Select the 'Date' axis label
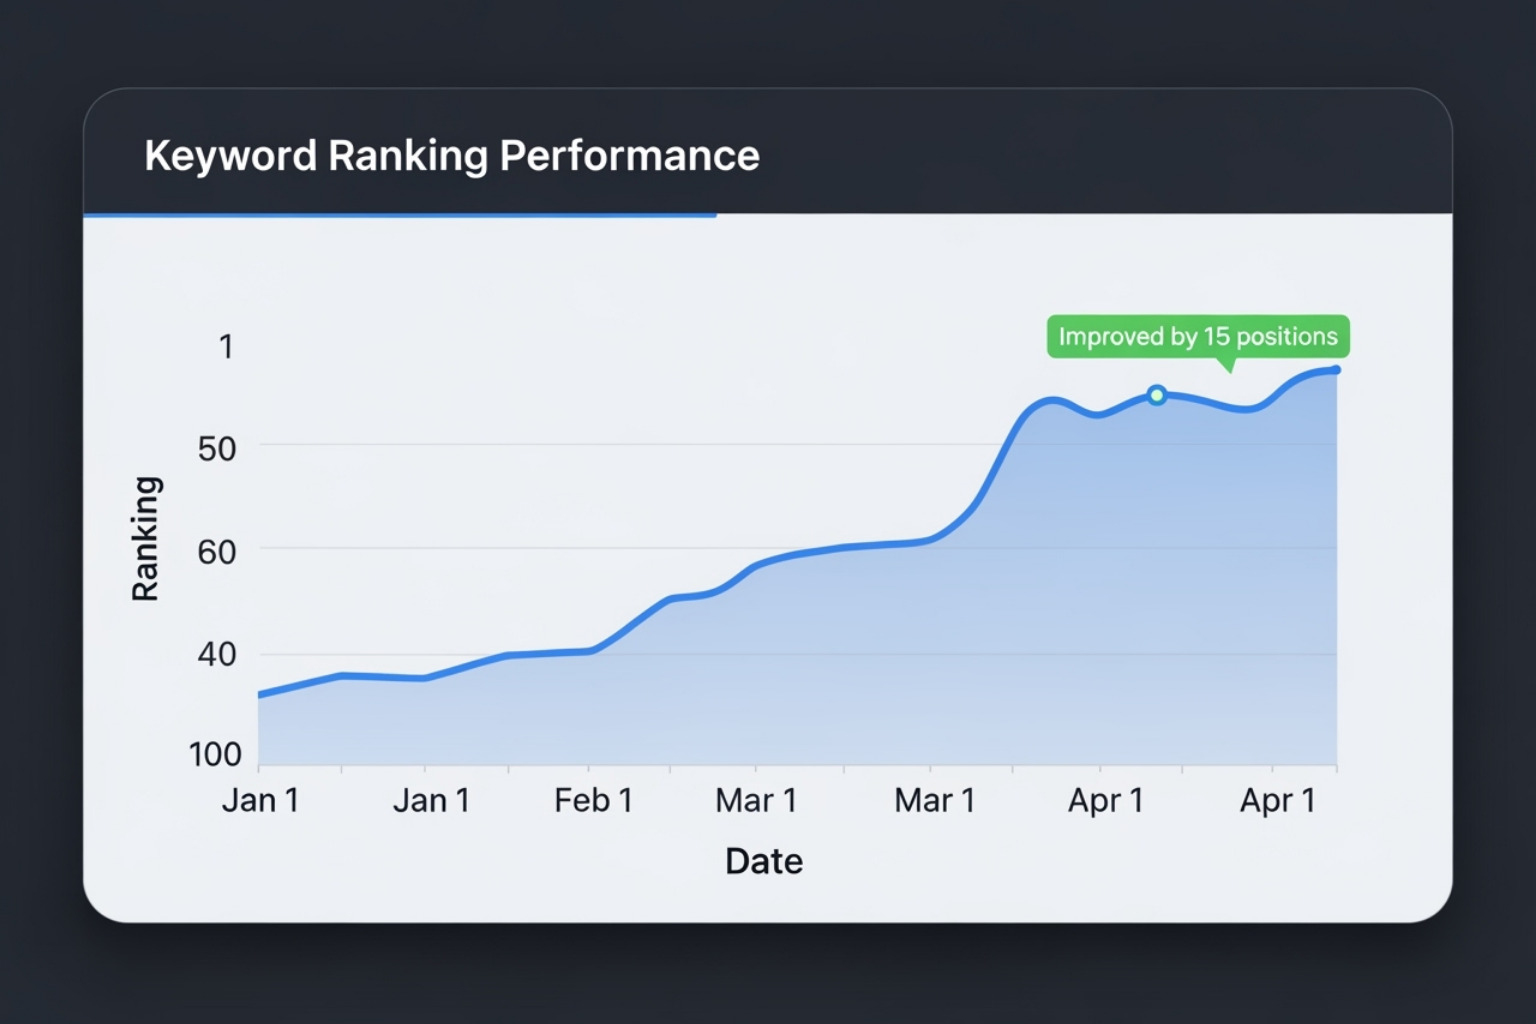 point(763,860)
